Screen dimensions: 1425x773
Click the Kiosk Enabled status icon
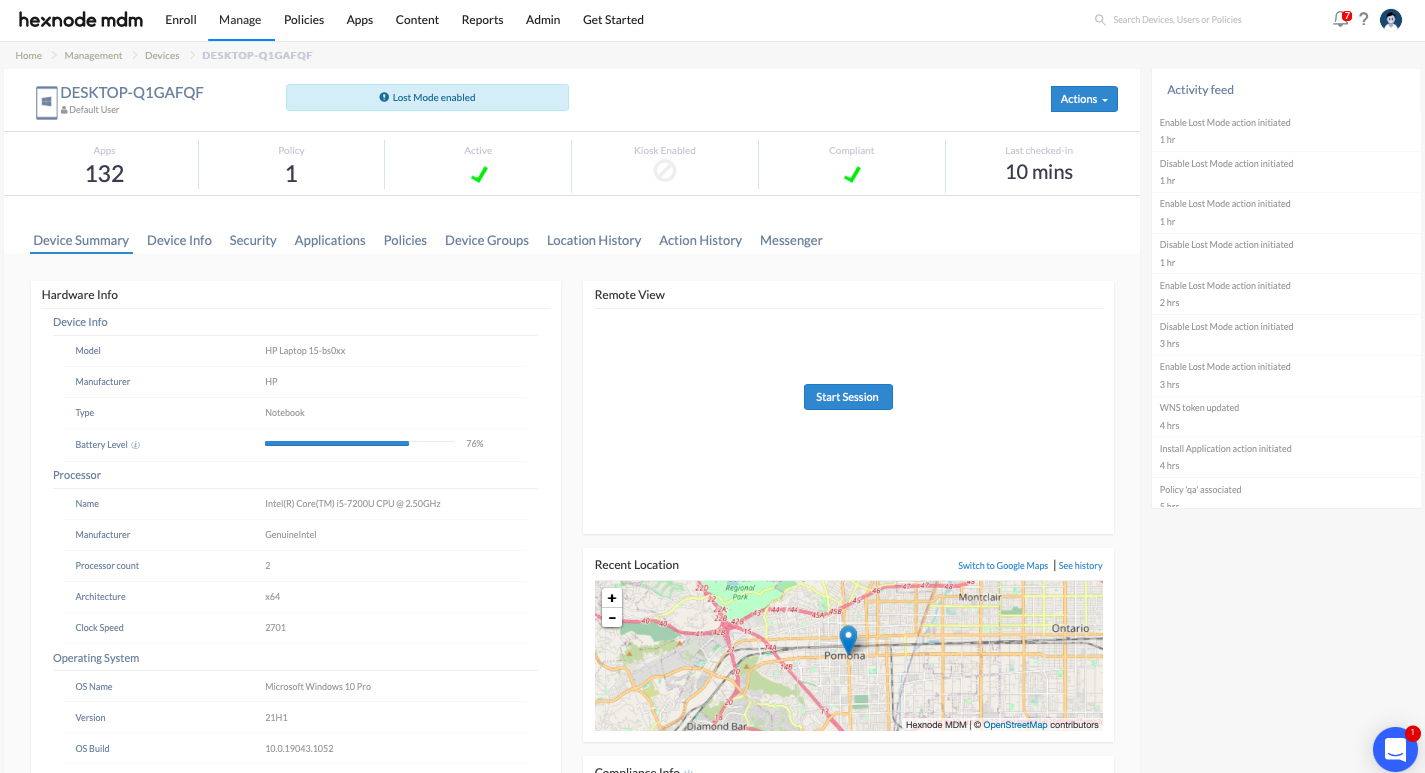point(665,172)
